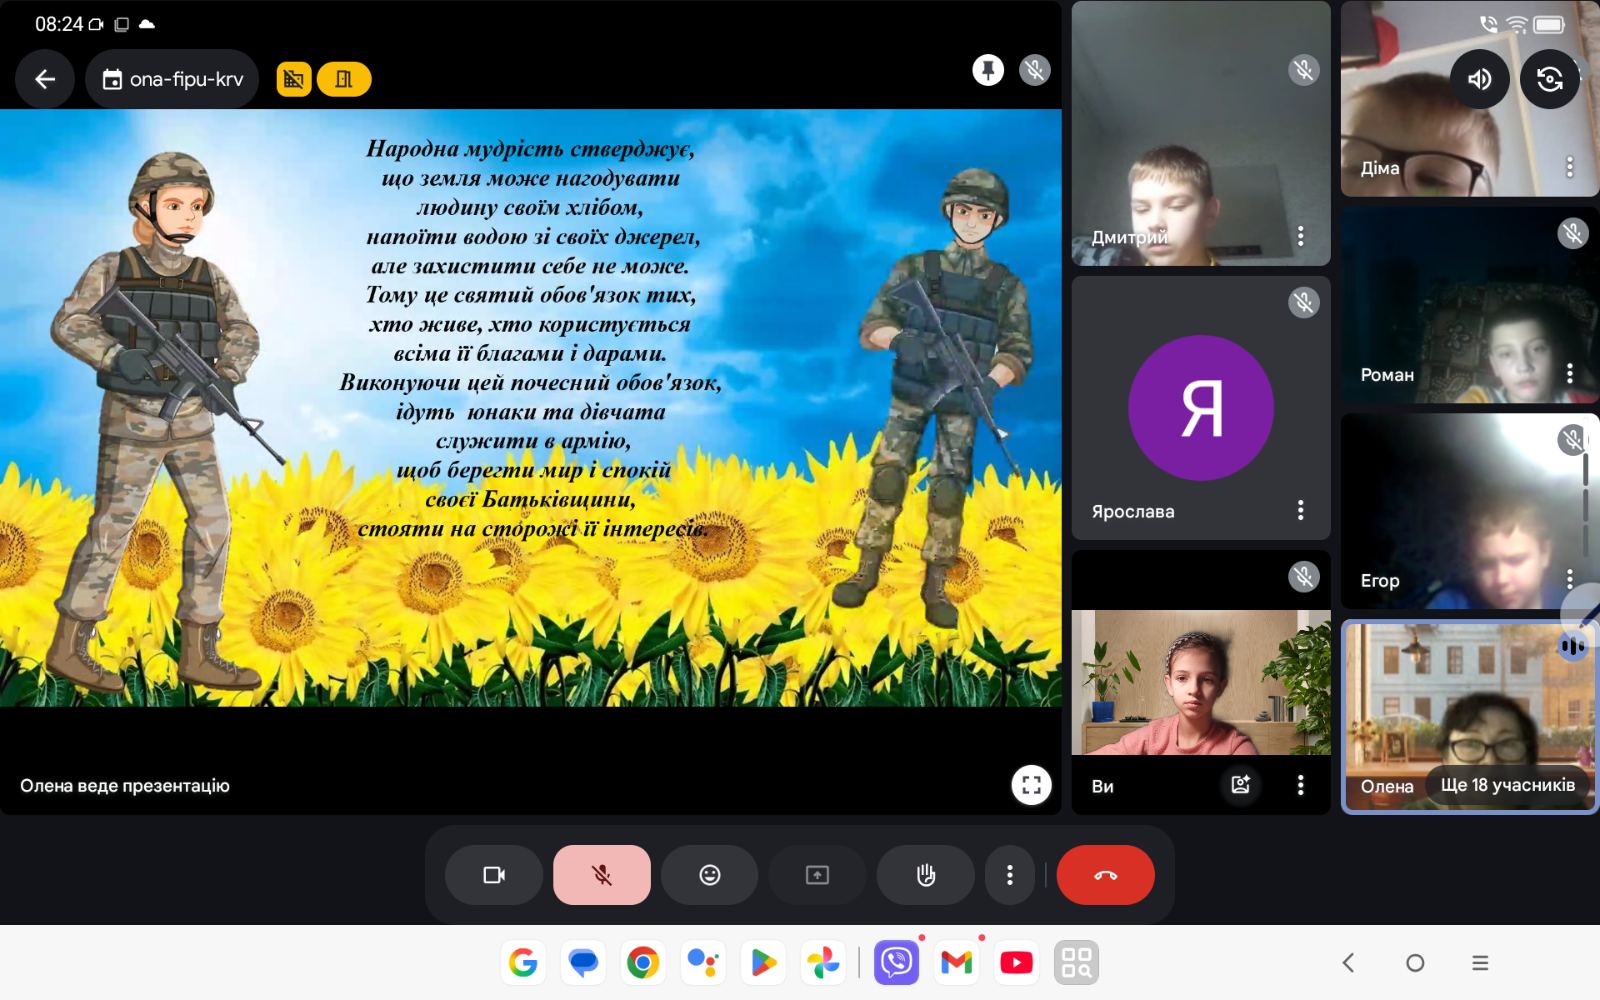The height and width of the screenshot is (1000, 1600).
Task: Open ona-fipu-krv meeting details
Action: click(x=173, y=79)
